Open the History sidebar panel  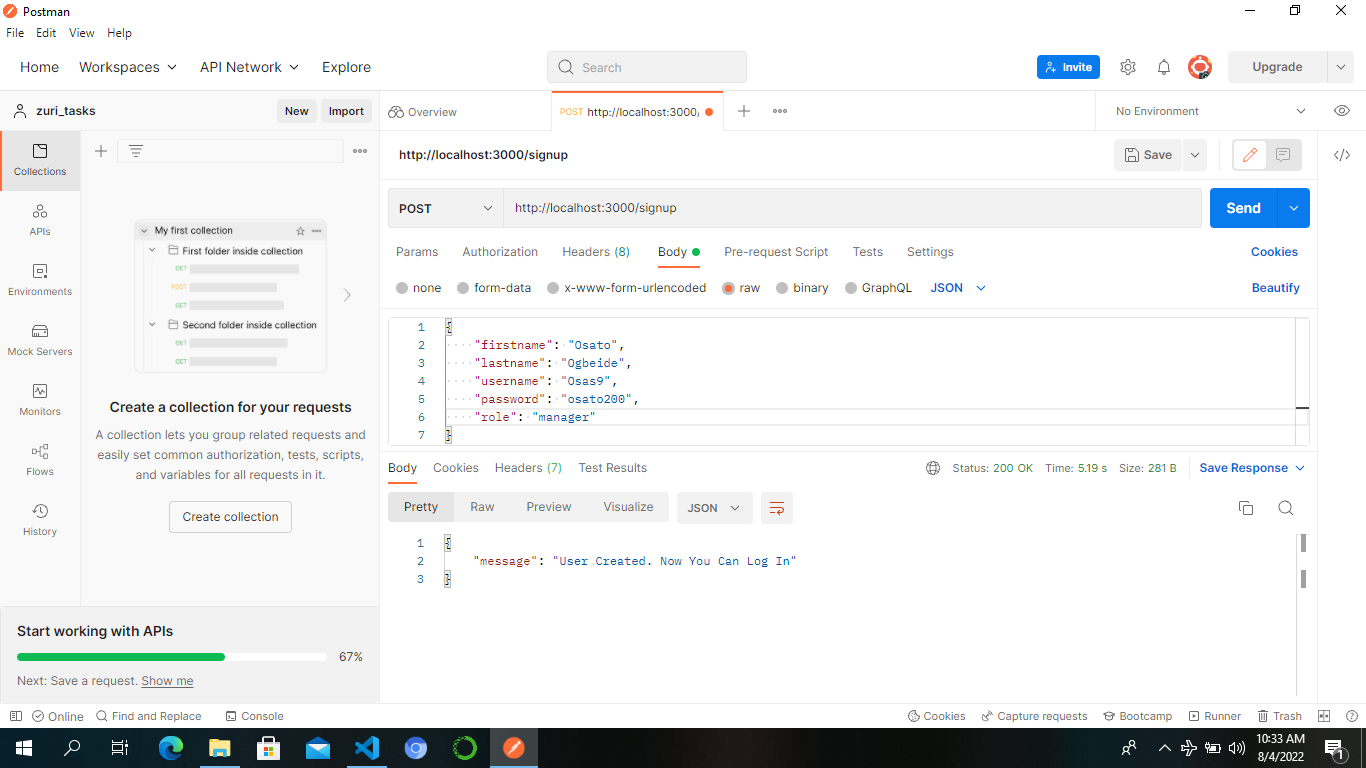pyautogui.click(x=40, y=520)
